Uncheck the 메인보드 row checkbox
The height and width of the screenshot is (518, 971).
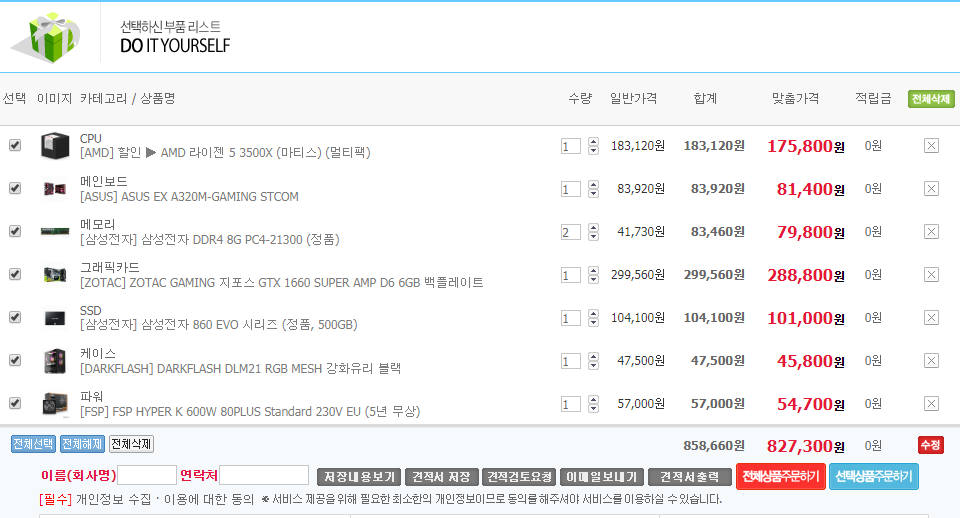[15, 188]
